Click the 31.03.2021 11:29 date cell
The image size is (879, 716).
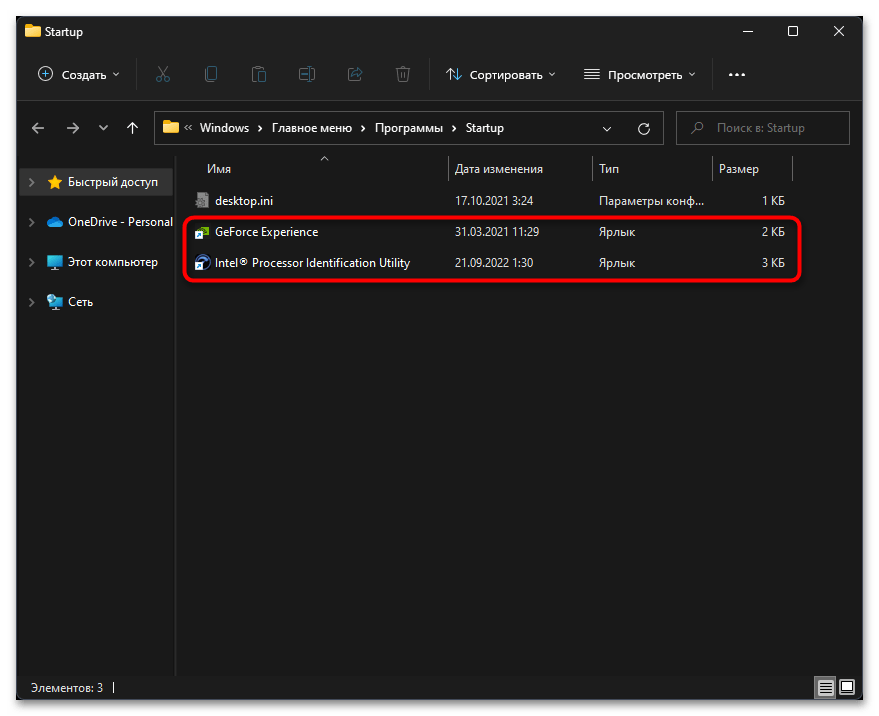click(x=497, y=232)
